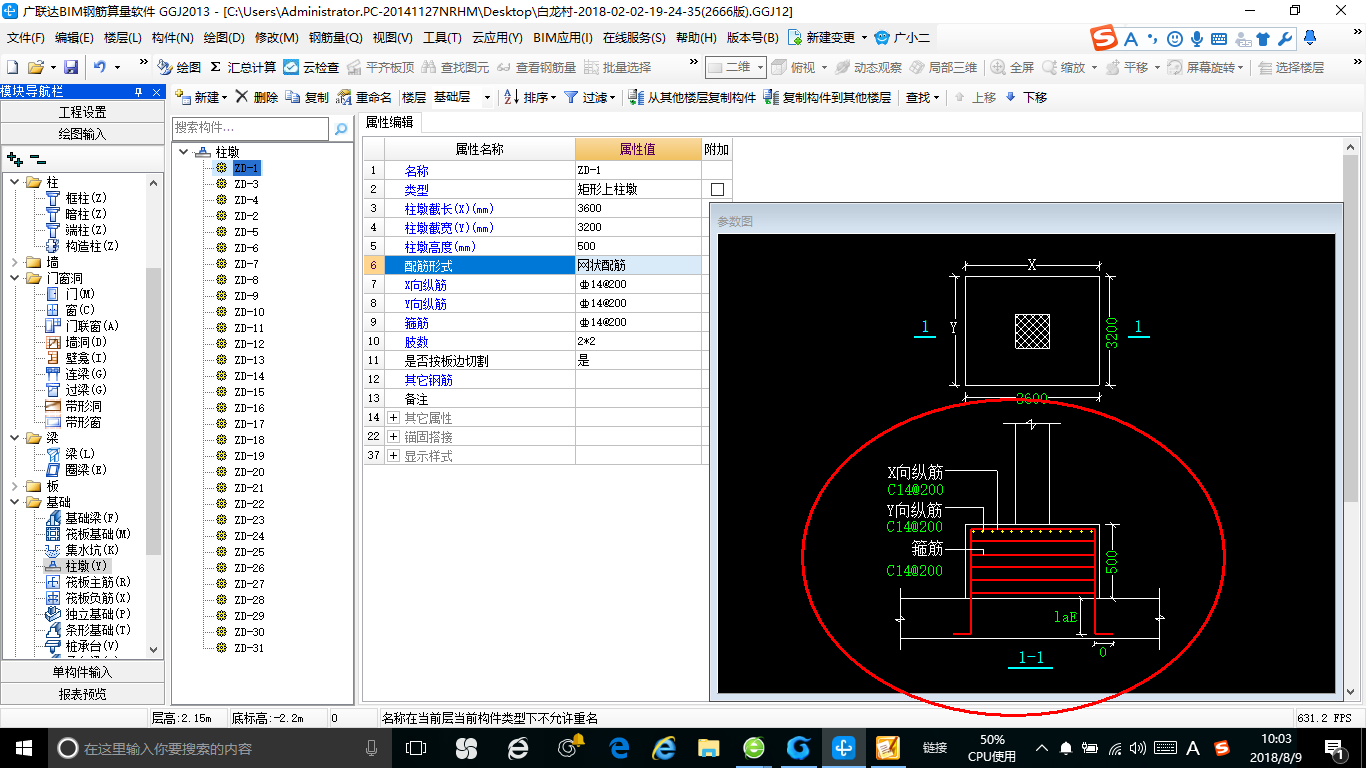Image resolution: width=1366 pixels, height=768 pixels.
Task: Open File Explorer from the taskbar
Action: point(708,747)
